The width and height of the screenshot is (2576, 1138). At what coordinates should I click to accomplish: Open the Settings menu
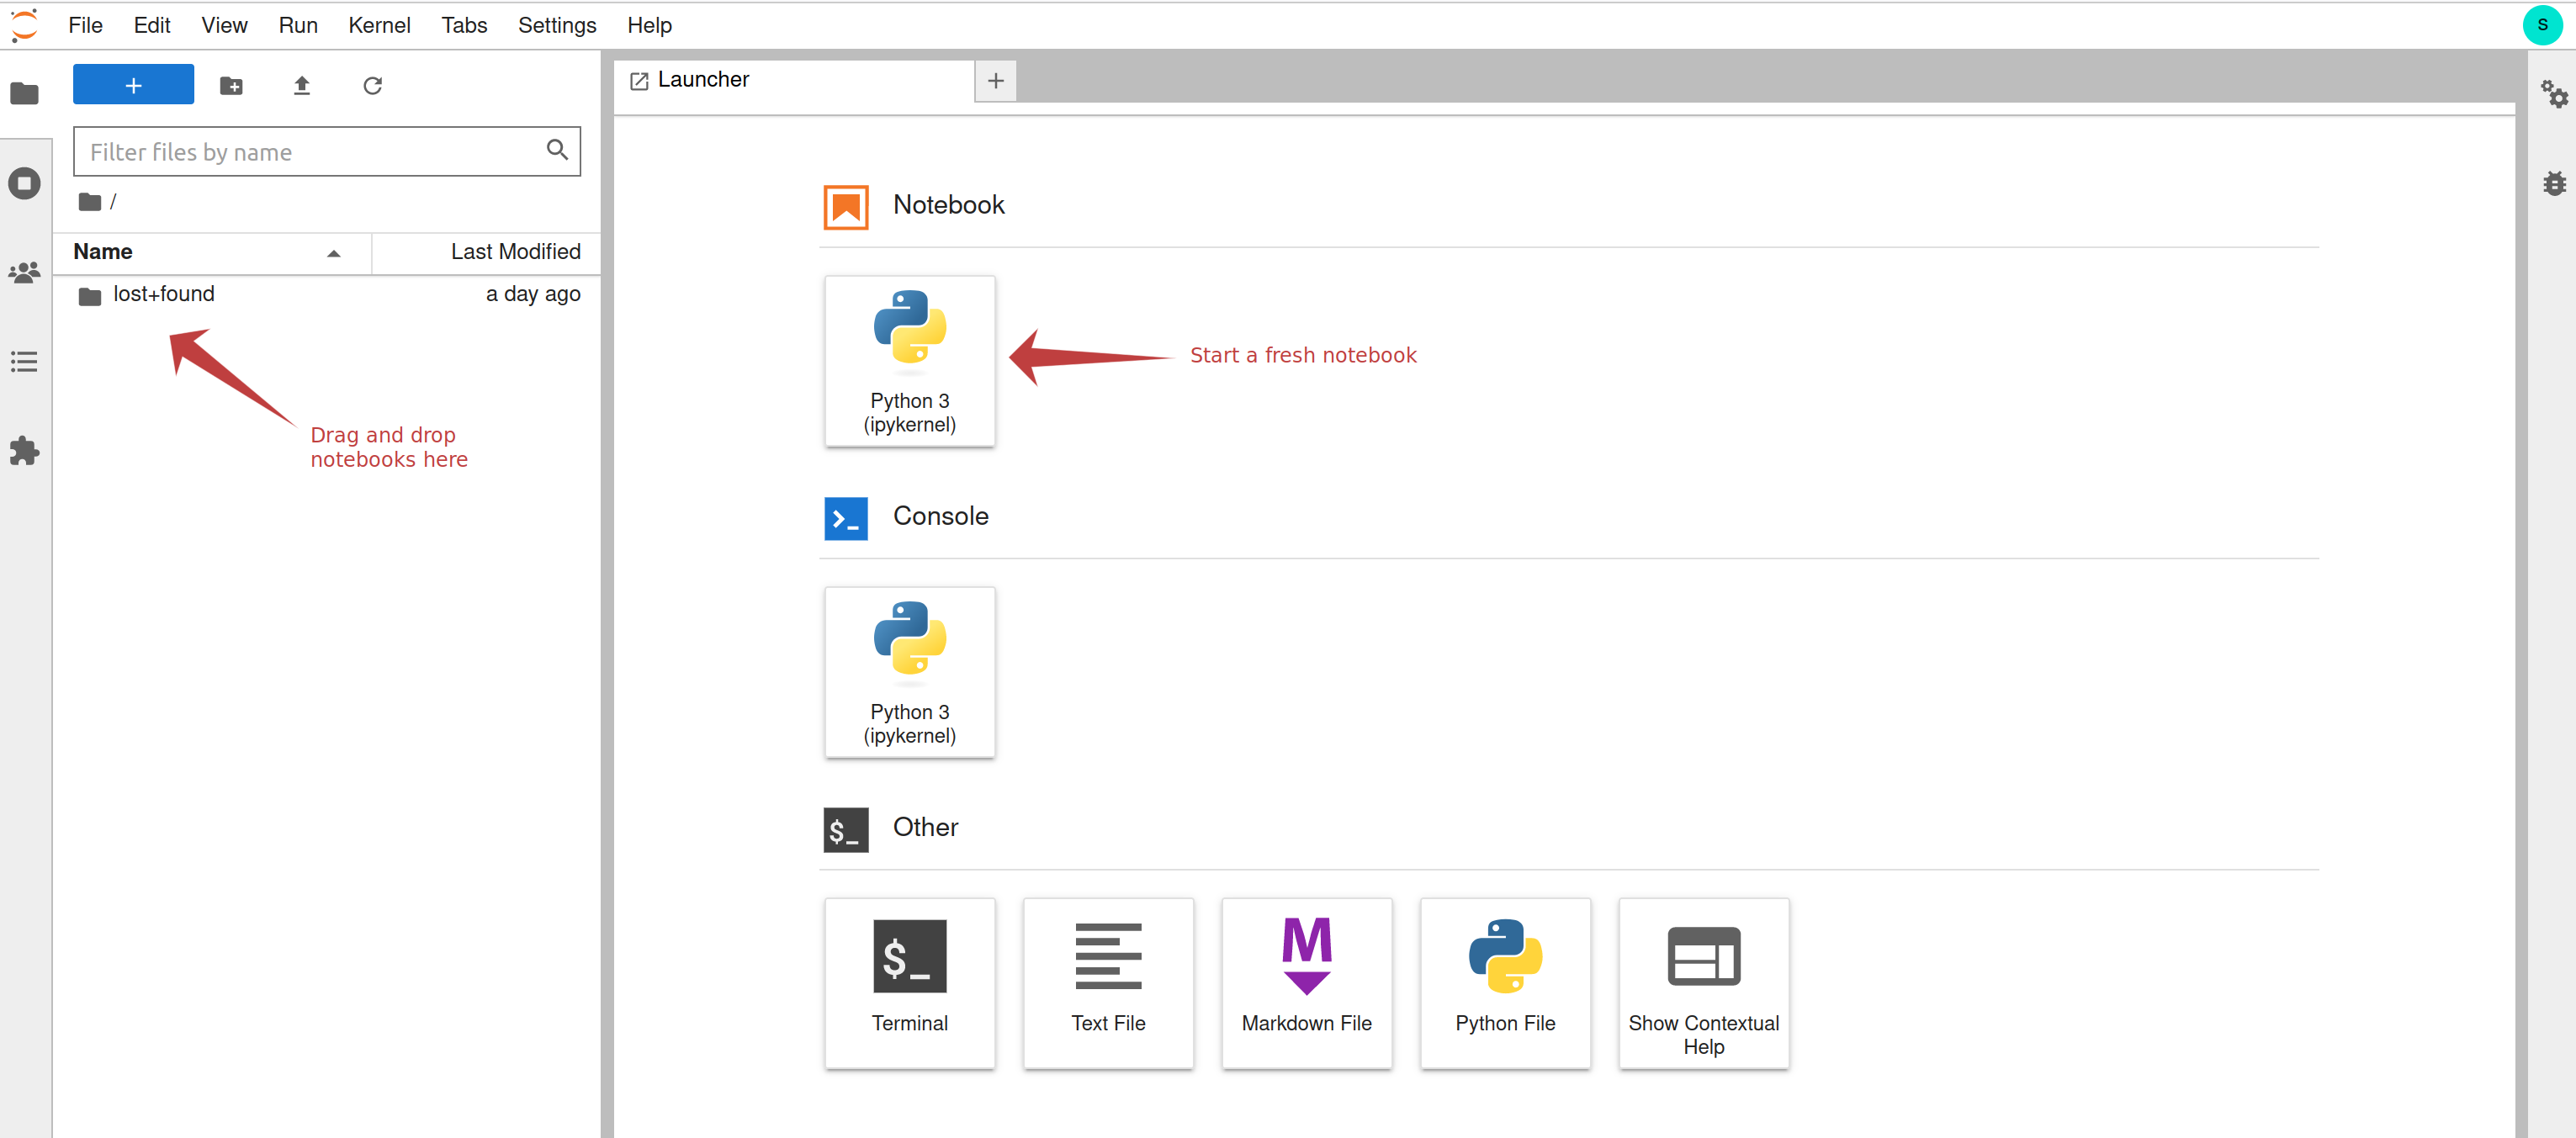pos(557,25)
